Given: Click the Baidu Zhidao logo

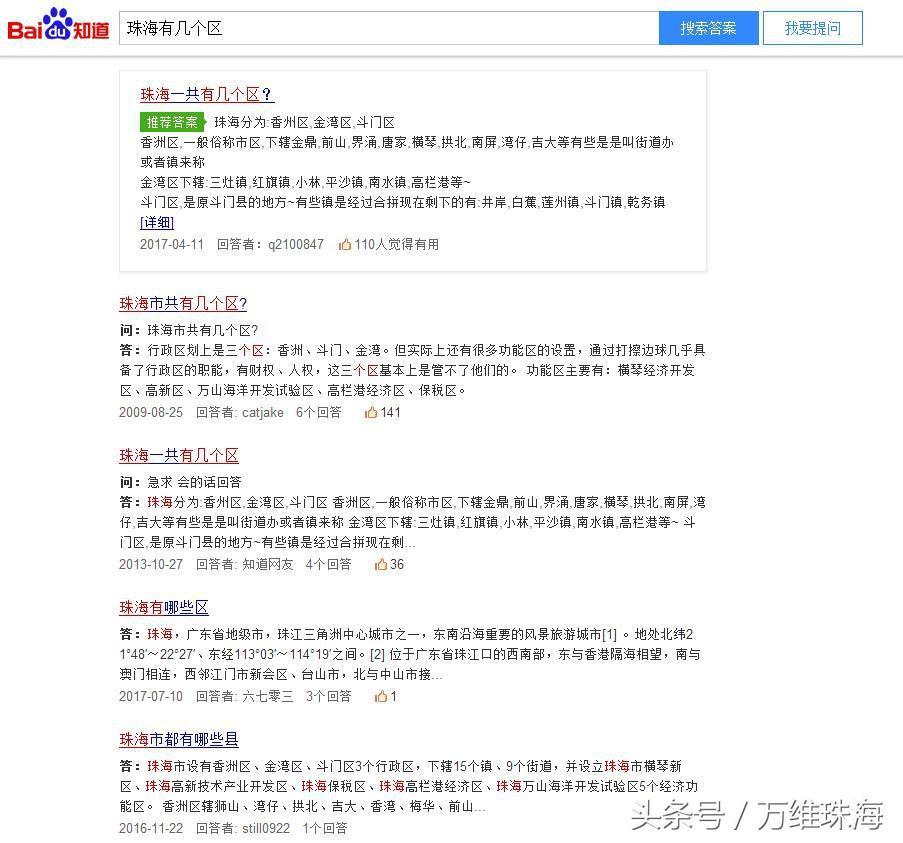Looking at the screenshot, I should (x=58, y=25).
